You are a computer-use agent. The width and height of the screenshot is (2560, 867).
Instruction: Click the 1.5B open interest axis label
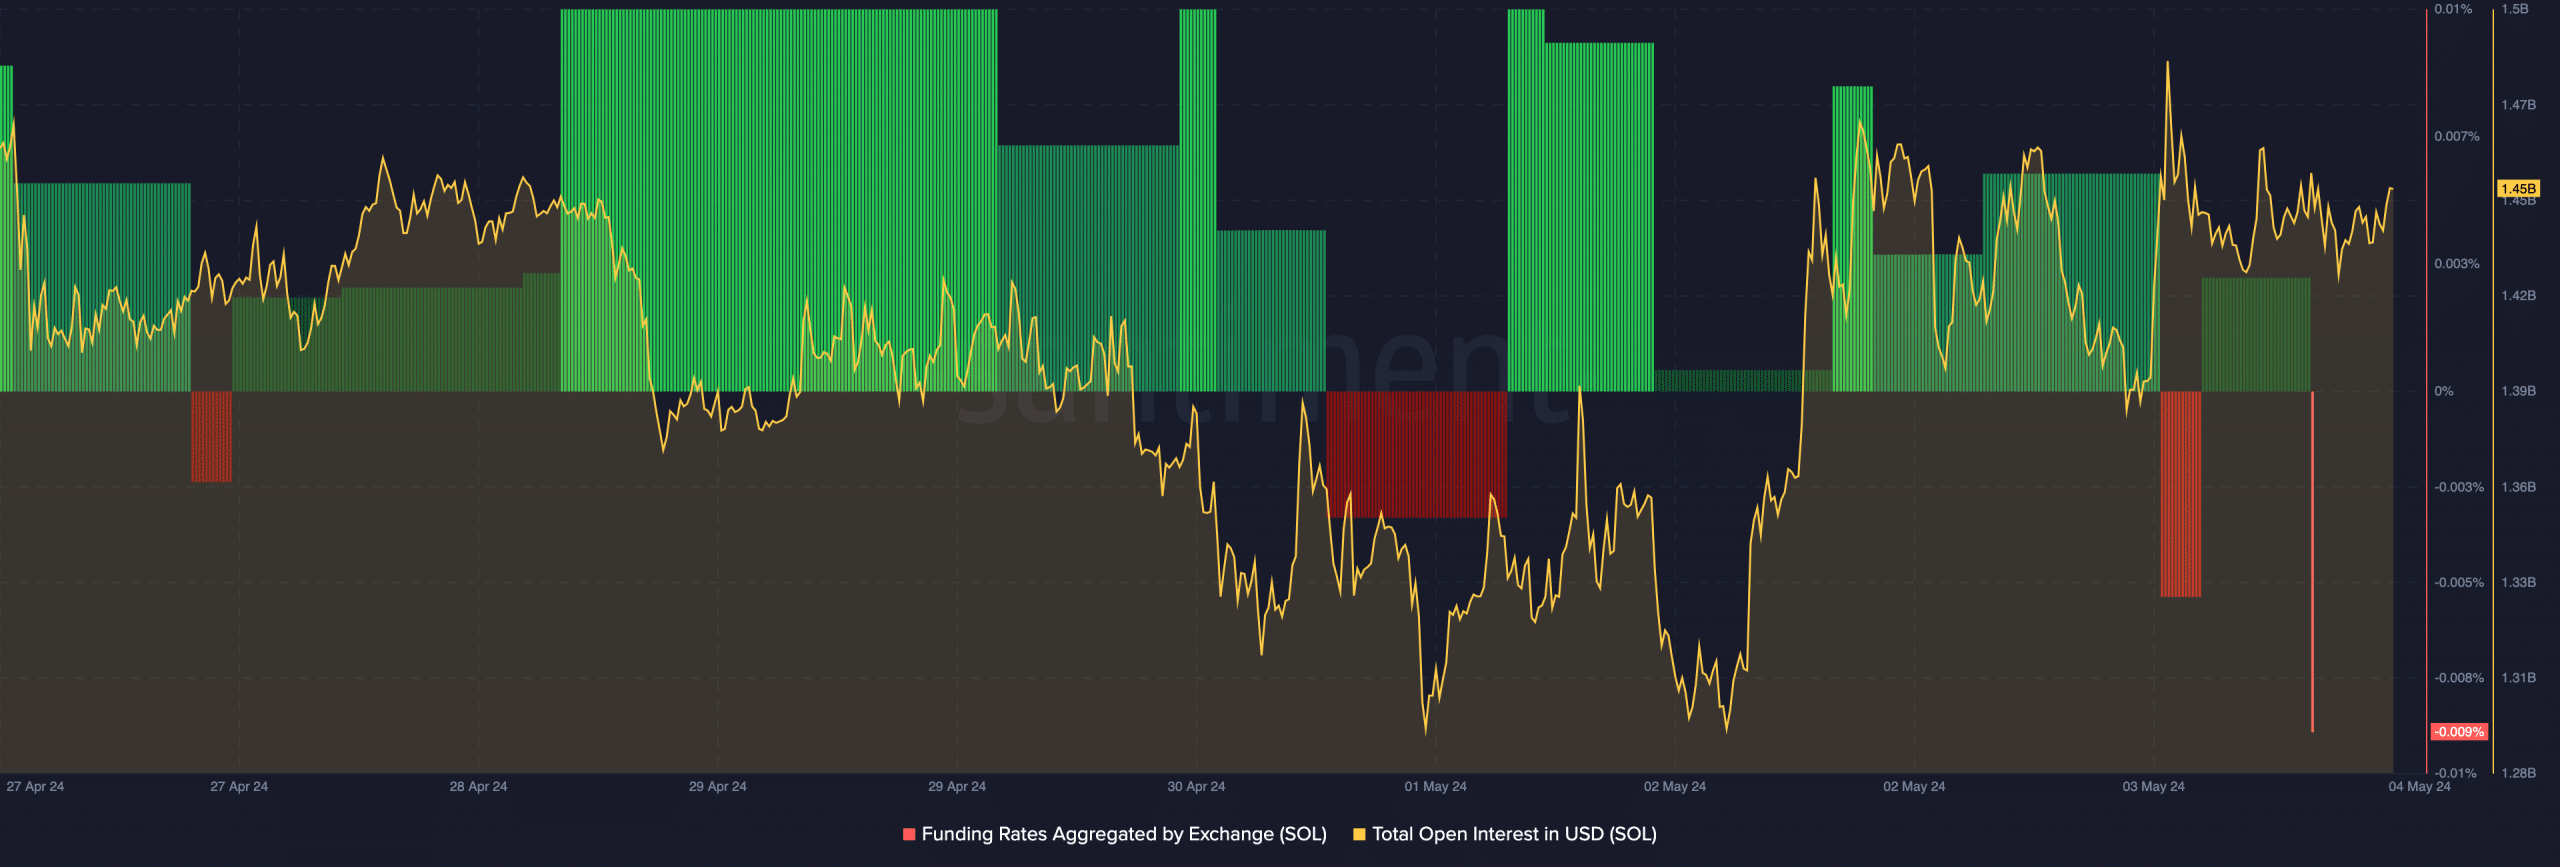(2515, 9)
